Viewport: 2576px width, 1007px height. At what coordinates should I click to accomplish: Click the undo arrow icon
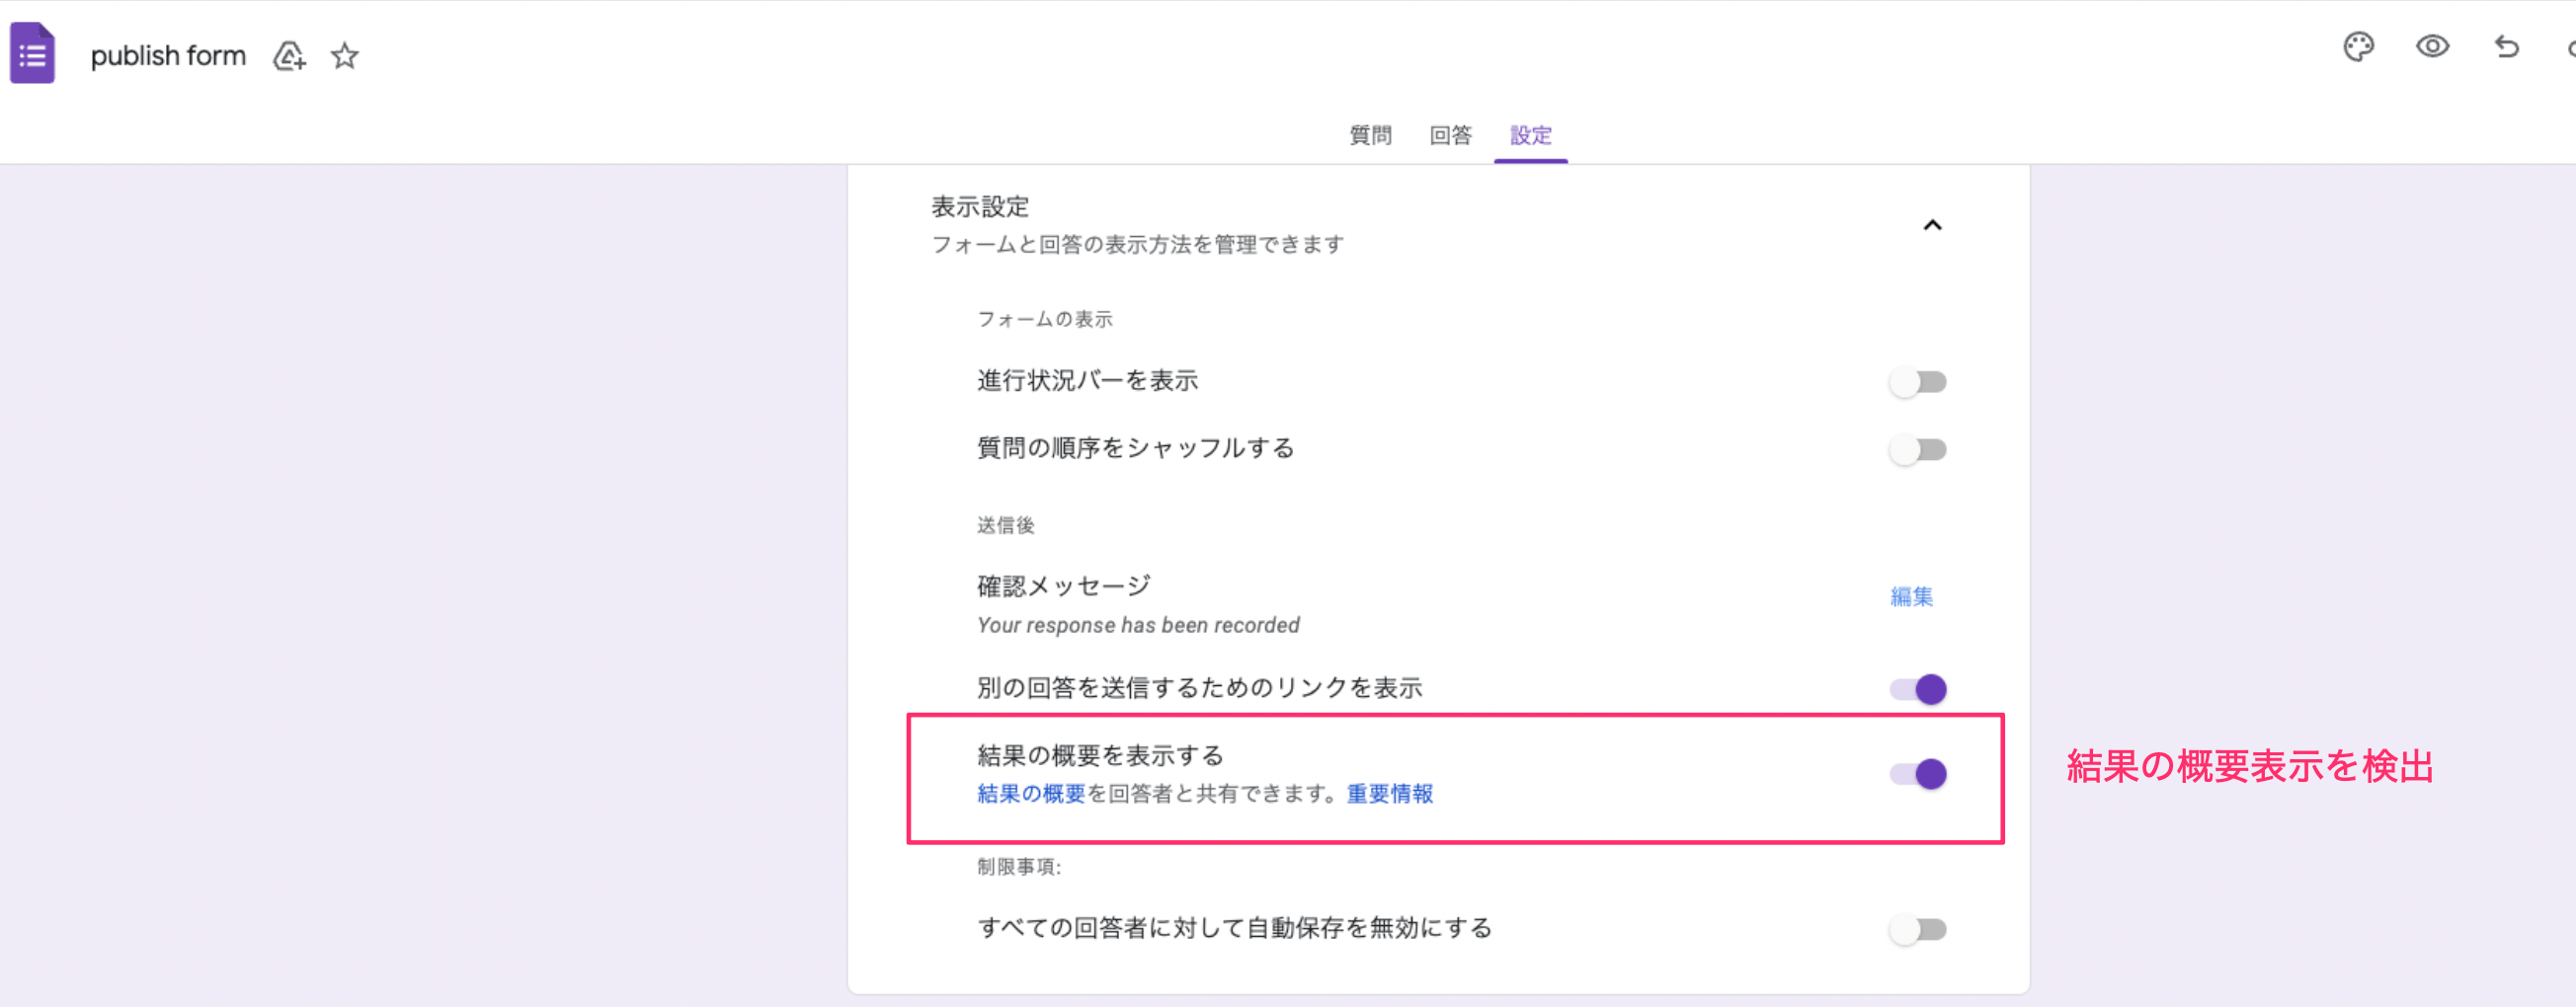[2506, 47]
